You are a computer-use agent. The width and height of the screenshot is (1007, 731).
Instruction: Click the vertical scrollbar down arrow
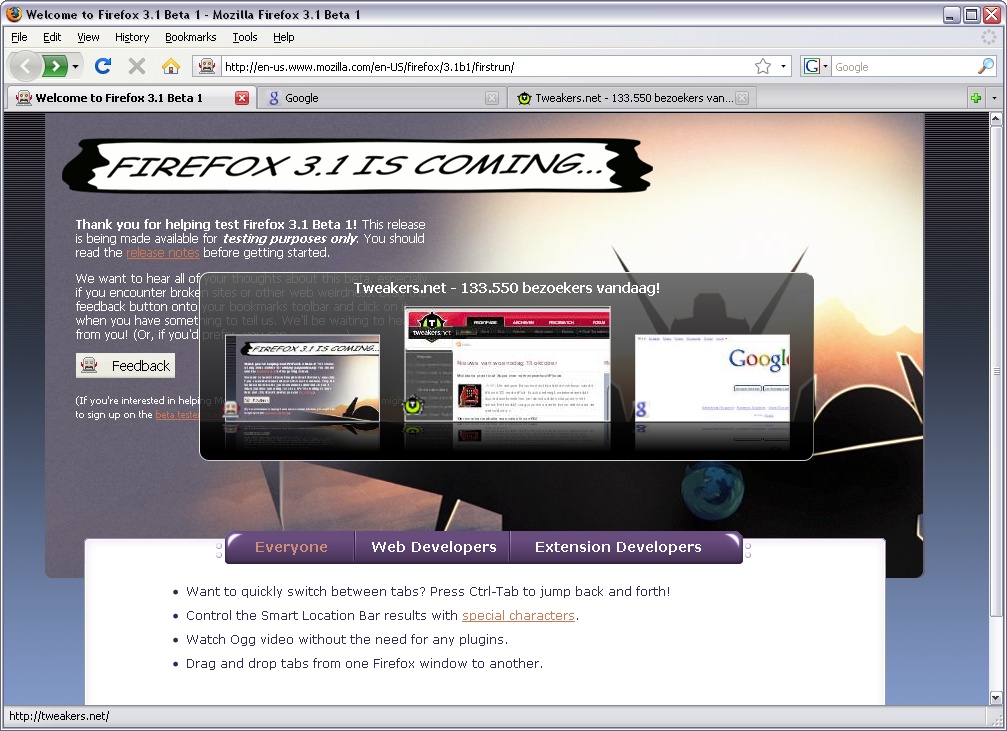coord(995,698)
